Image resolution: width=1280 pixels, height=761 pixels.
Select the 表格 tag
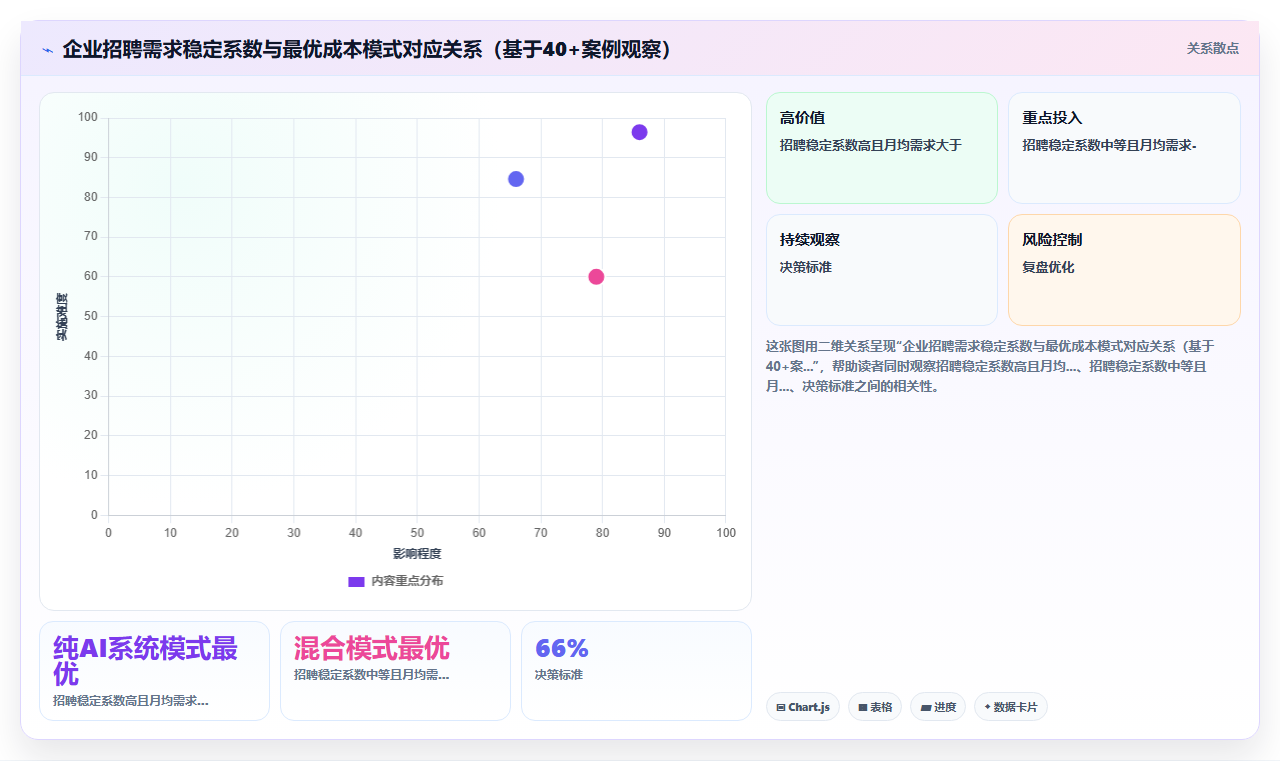[x=875, y=707]
